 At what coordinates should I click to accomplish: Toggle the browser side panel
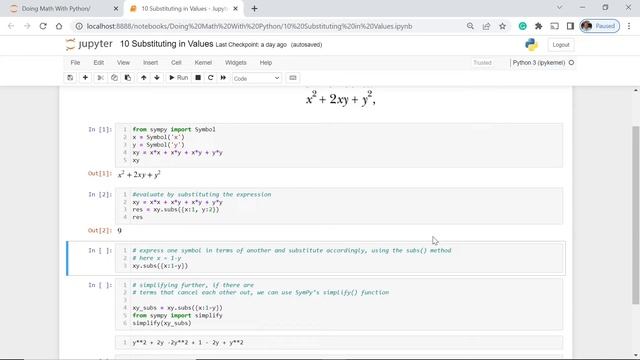tap(570, 26)
